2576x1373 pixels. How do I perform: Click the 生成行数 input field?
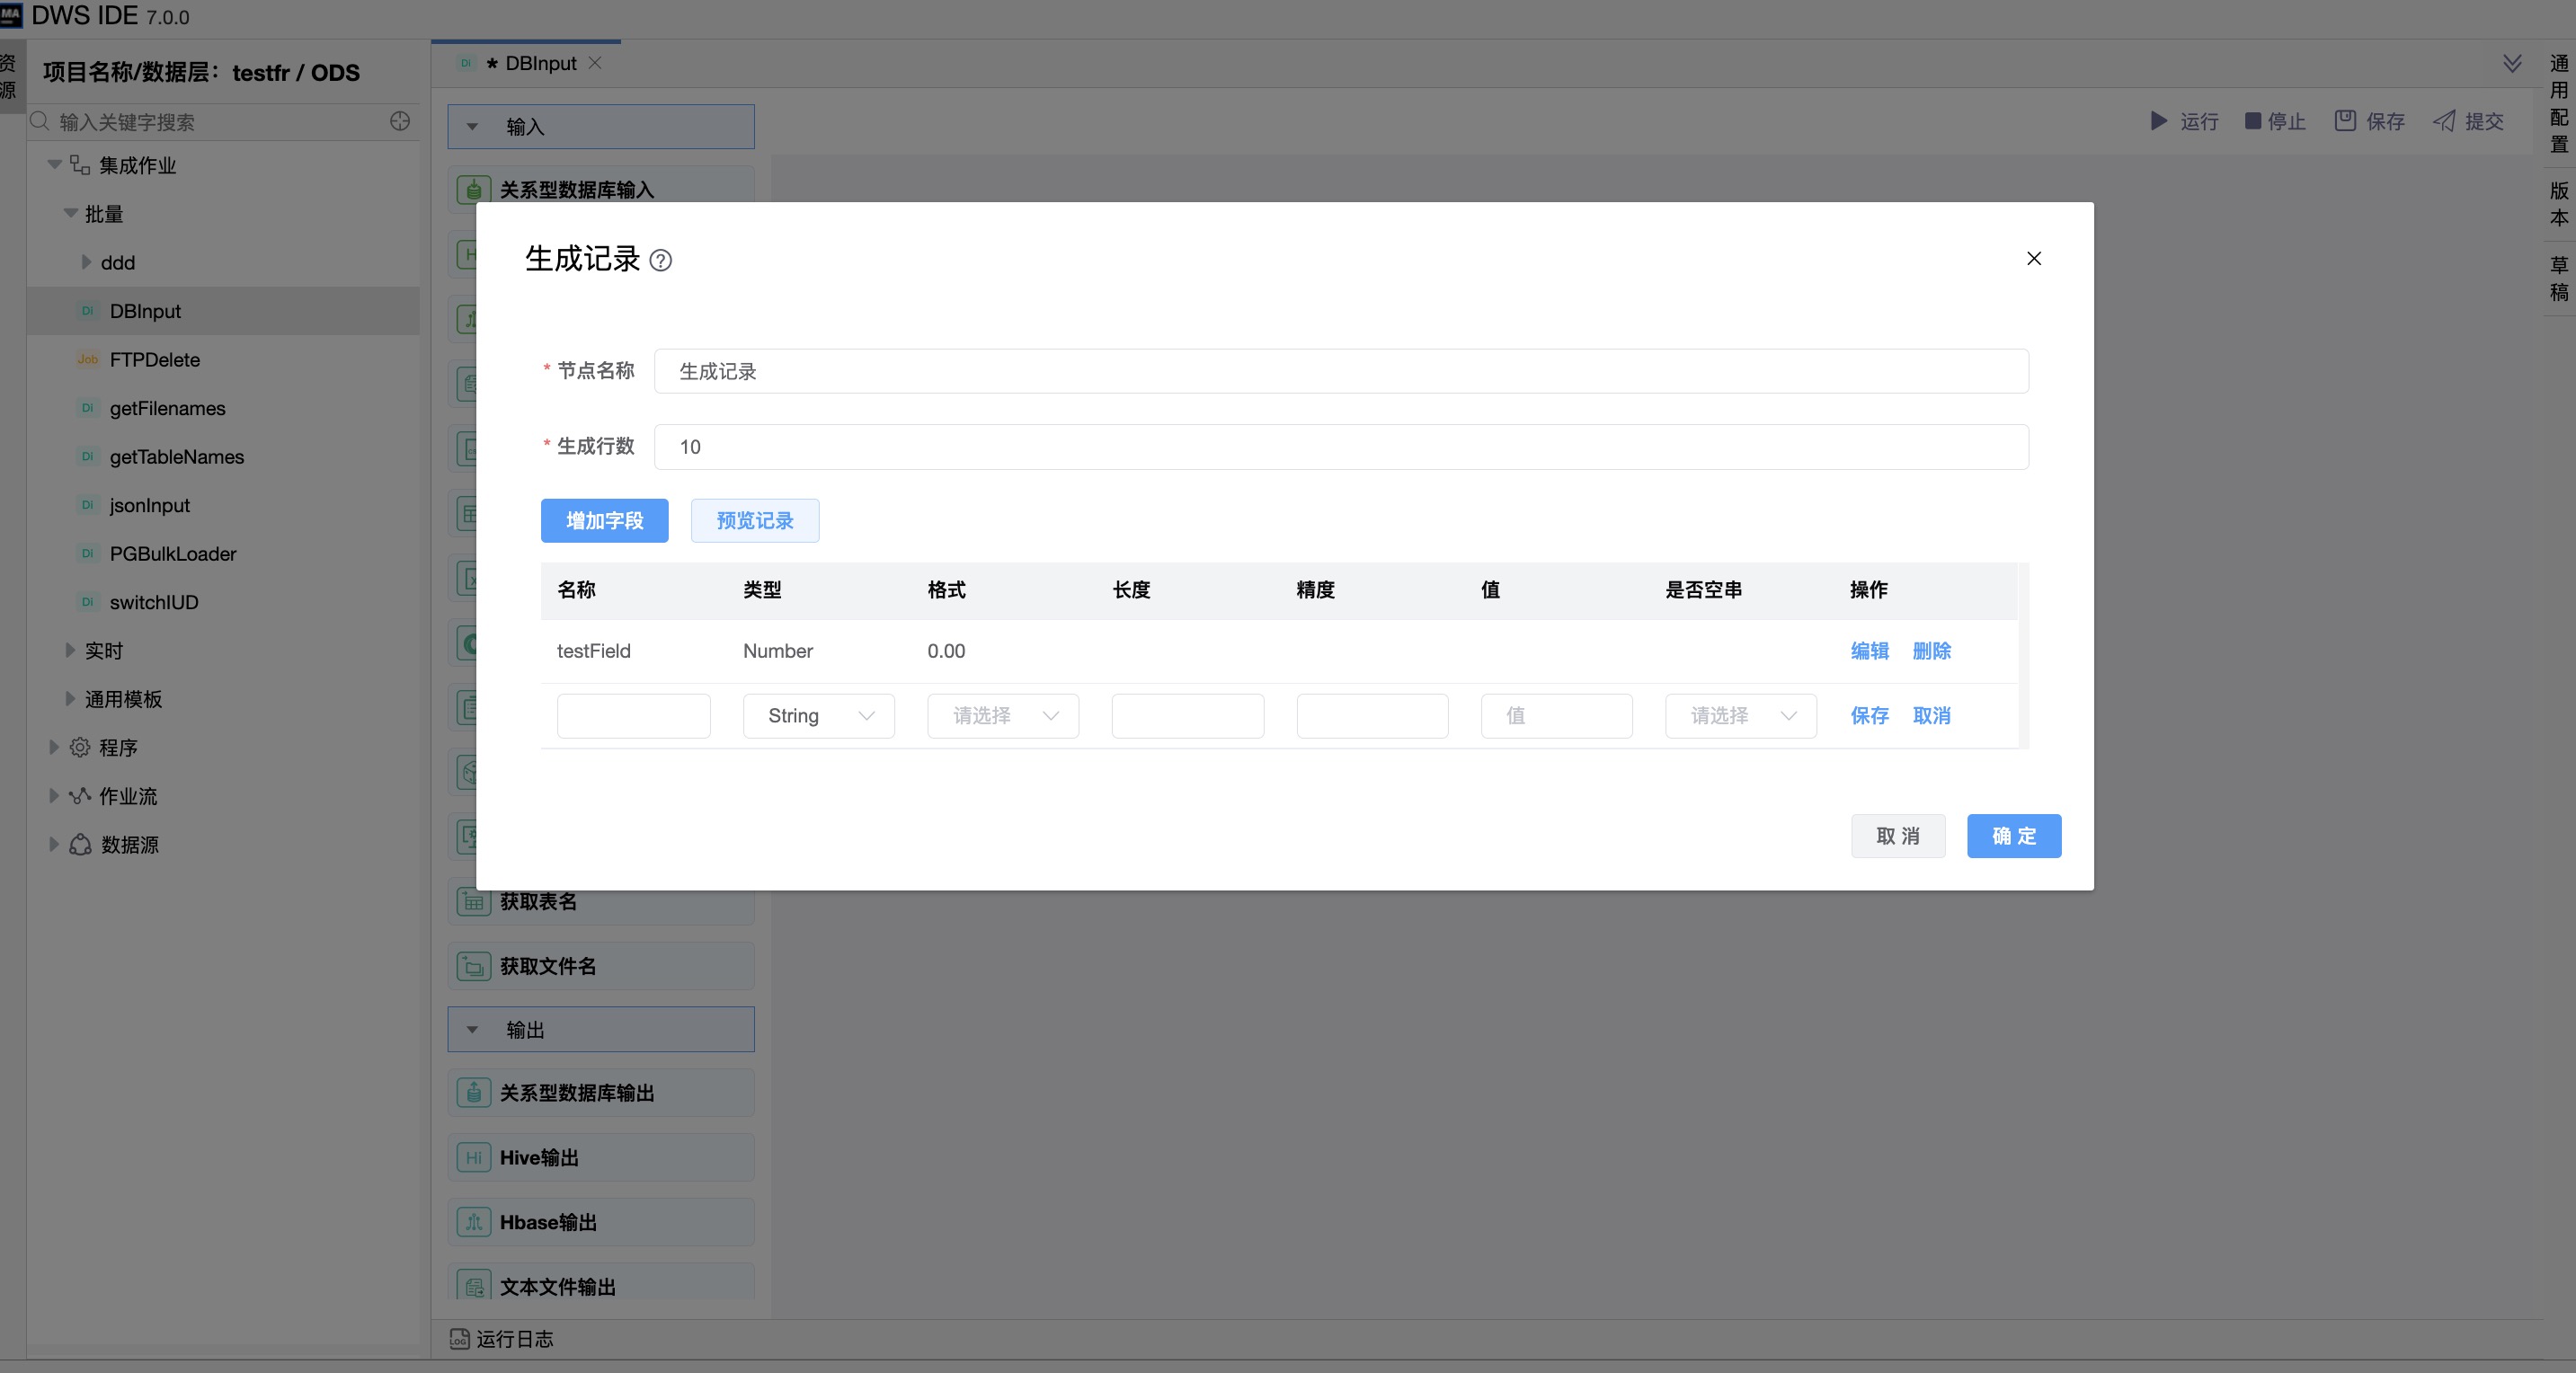[x=1340, y=447]
